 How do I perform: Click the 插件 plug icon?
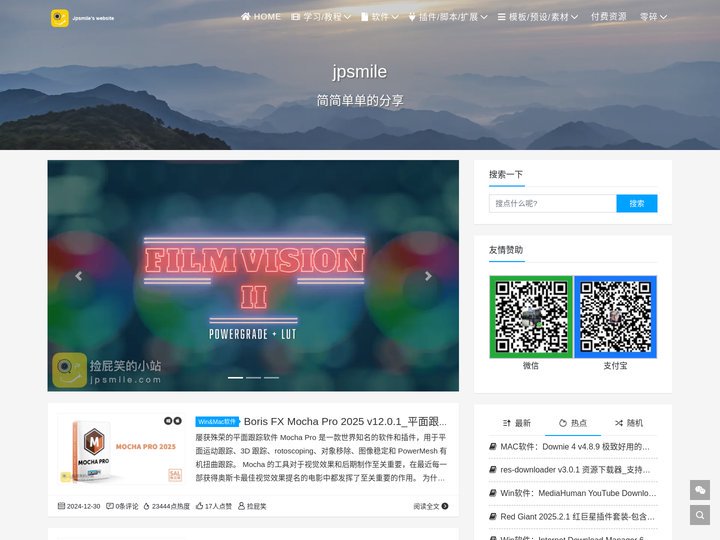point(412,17)
